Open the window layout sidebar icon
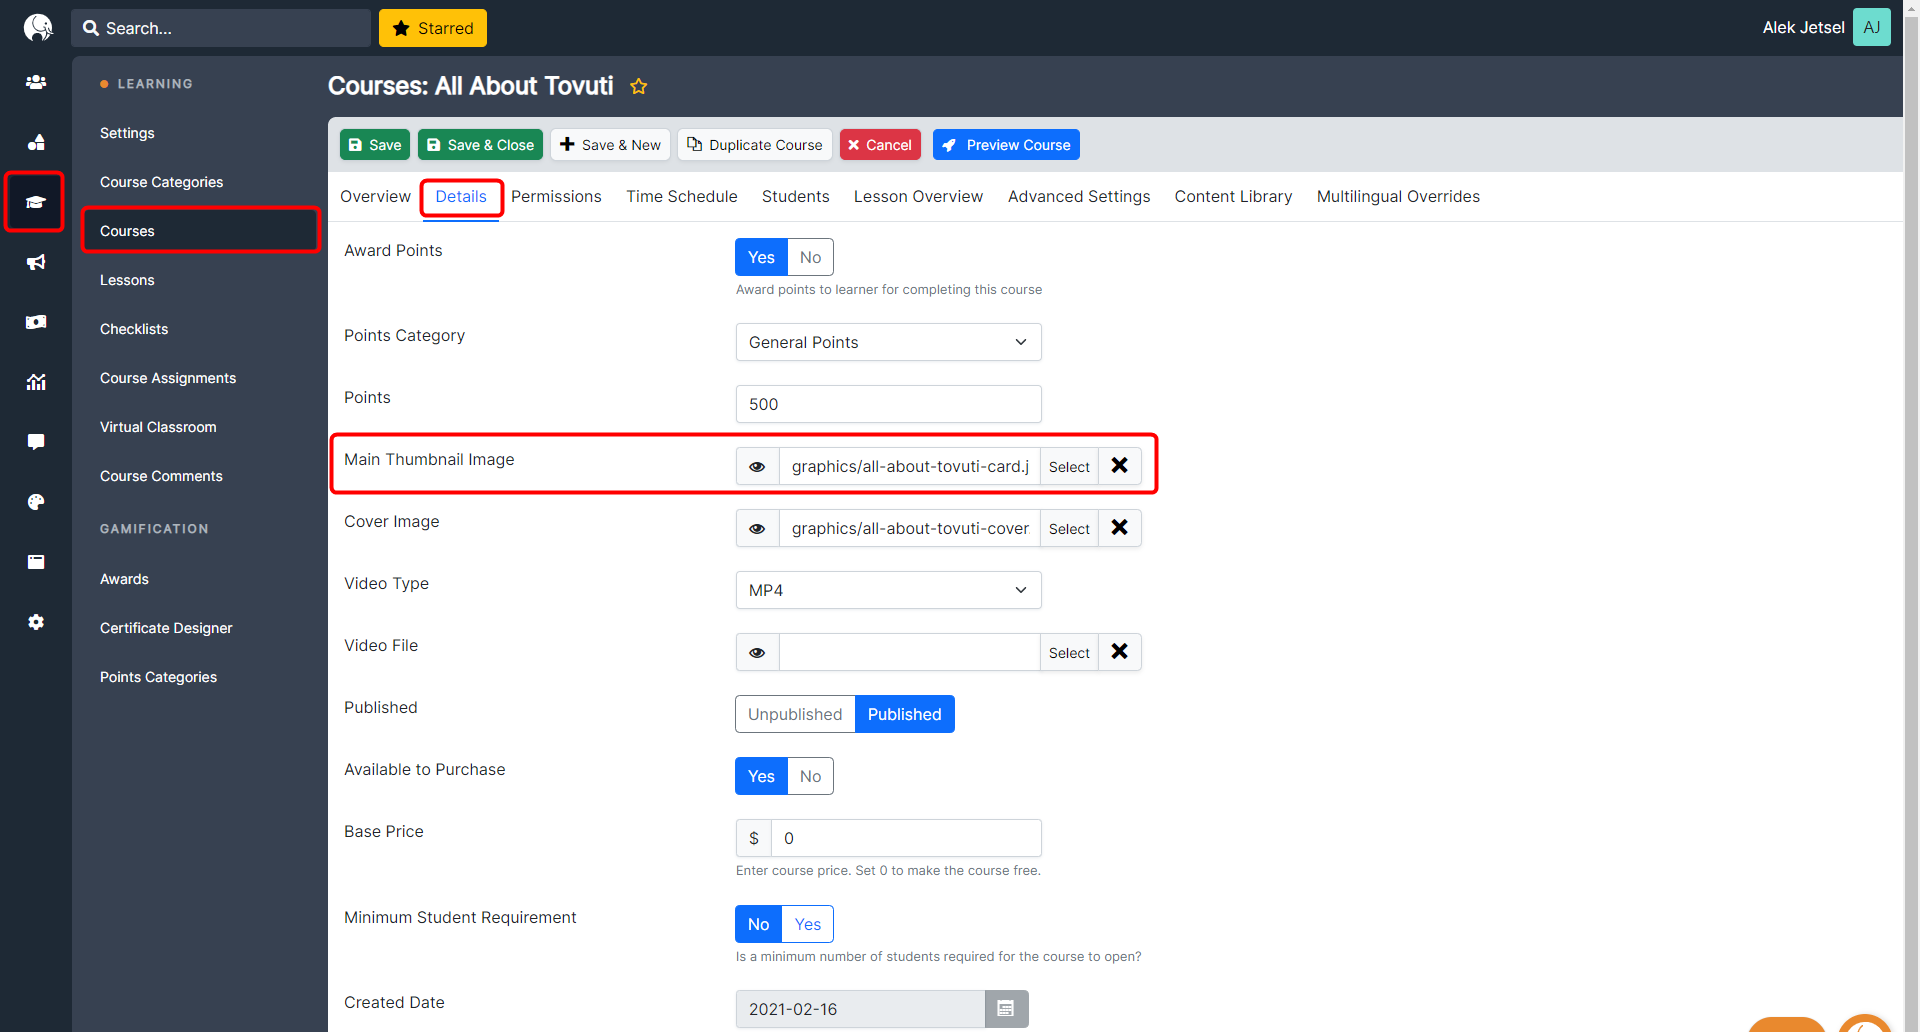 (x=36, y=562)
